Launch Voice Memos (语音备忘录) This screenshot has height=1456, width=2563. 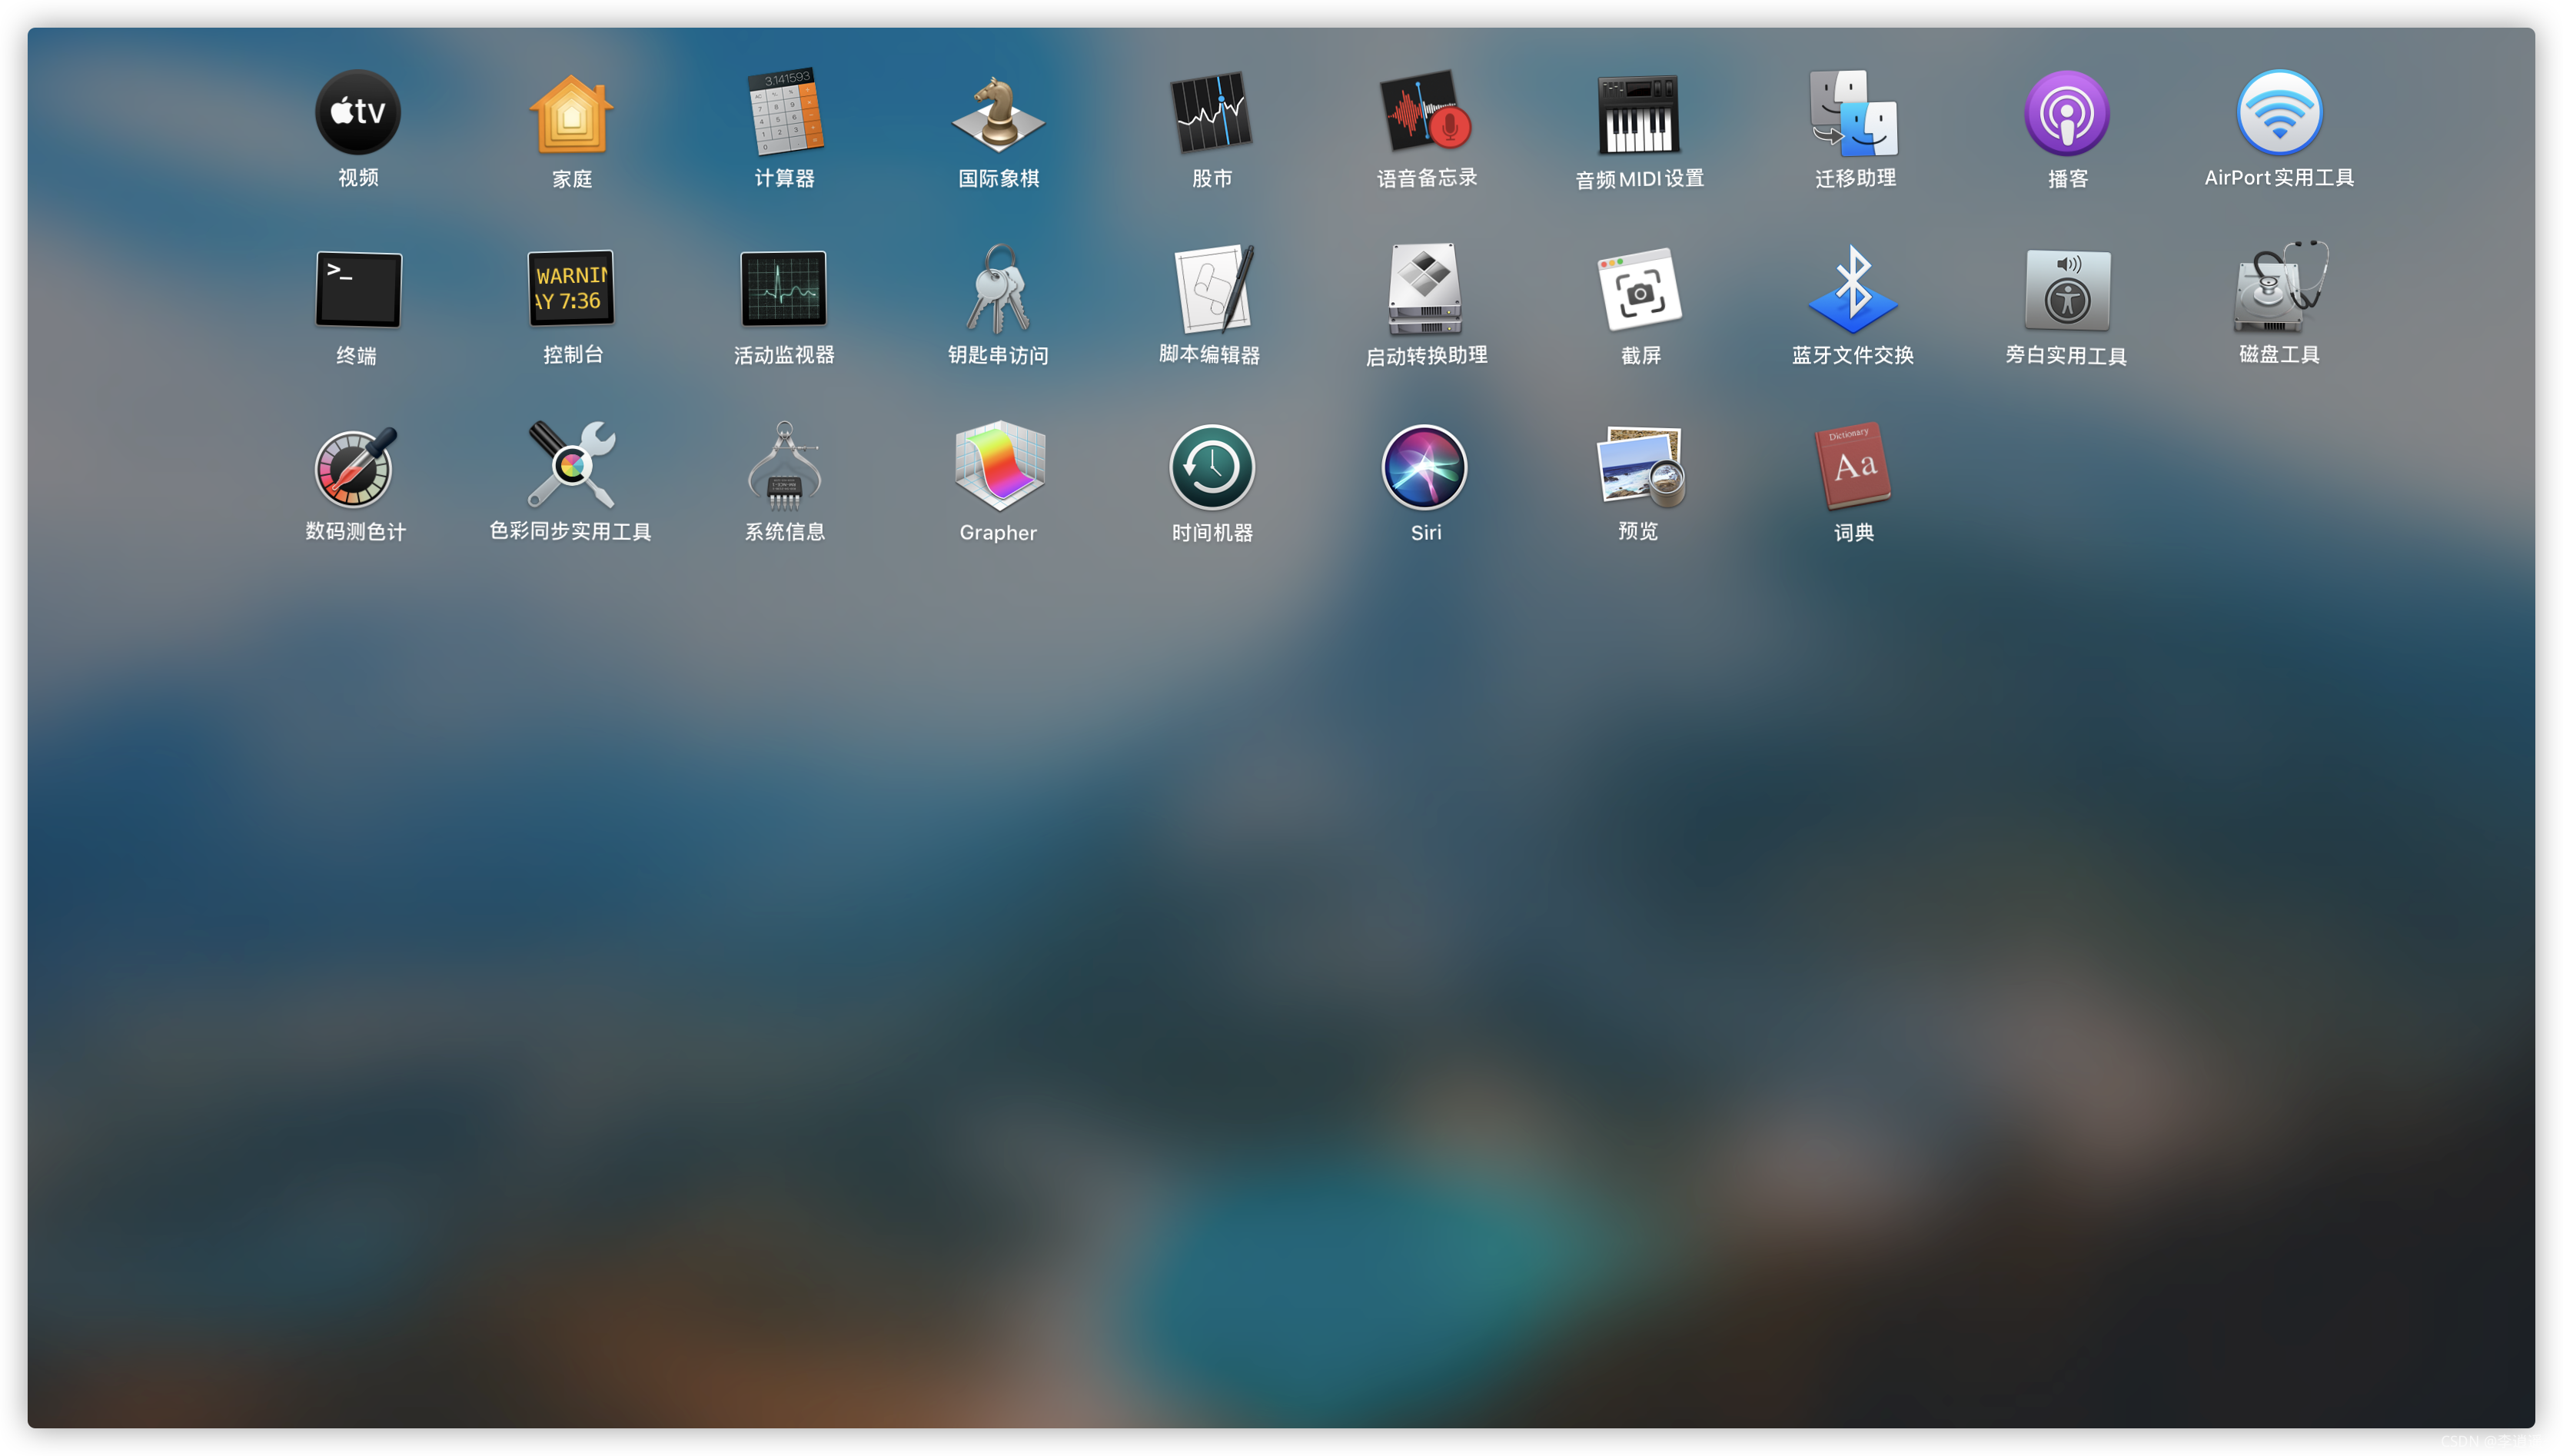coord(1425,111)
